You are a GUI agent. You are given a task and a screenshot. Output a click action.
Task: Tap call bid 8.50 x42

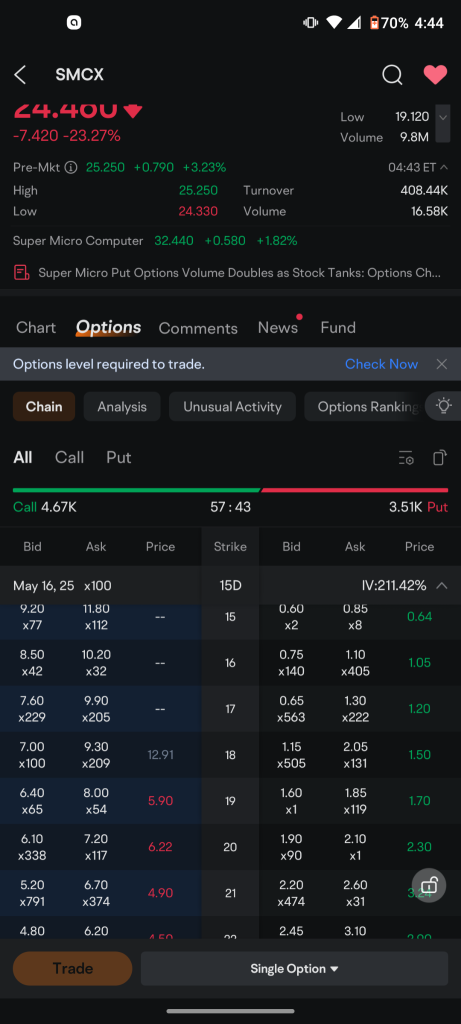[32, 662]
